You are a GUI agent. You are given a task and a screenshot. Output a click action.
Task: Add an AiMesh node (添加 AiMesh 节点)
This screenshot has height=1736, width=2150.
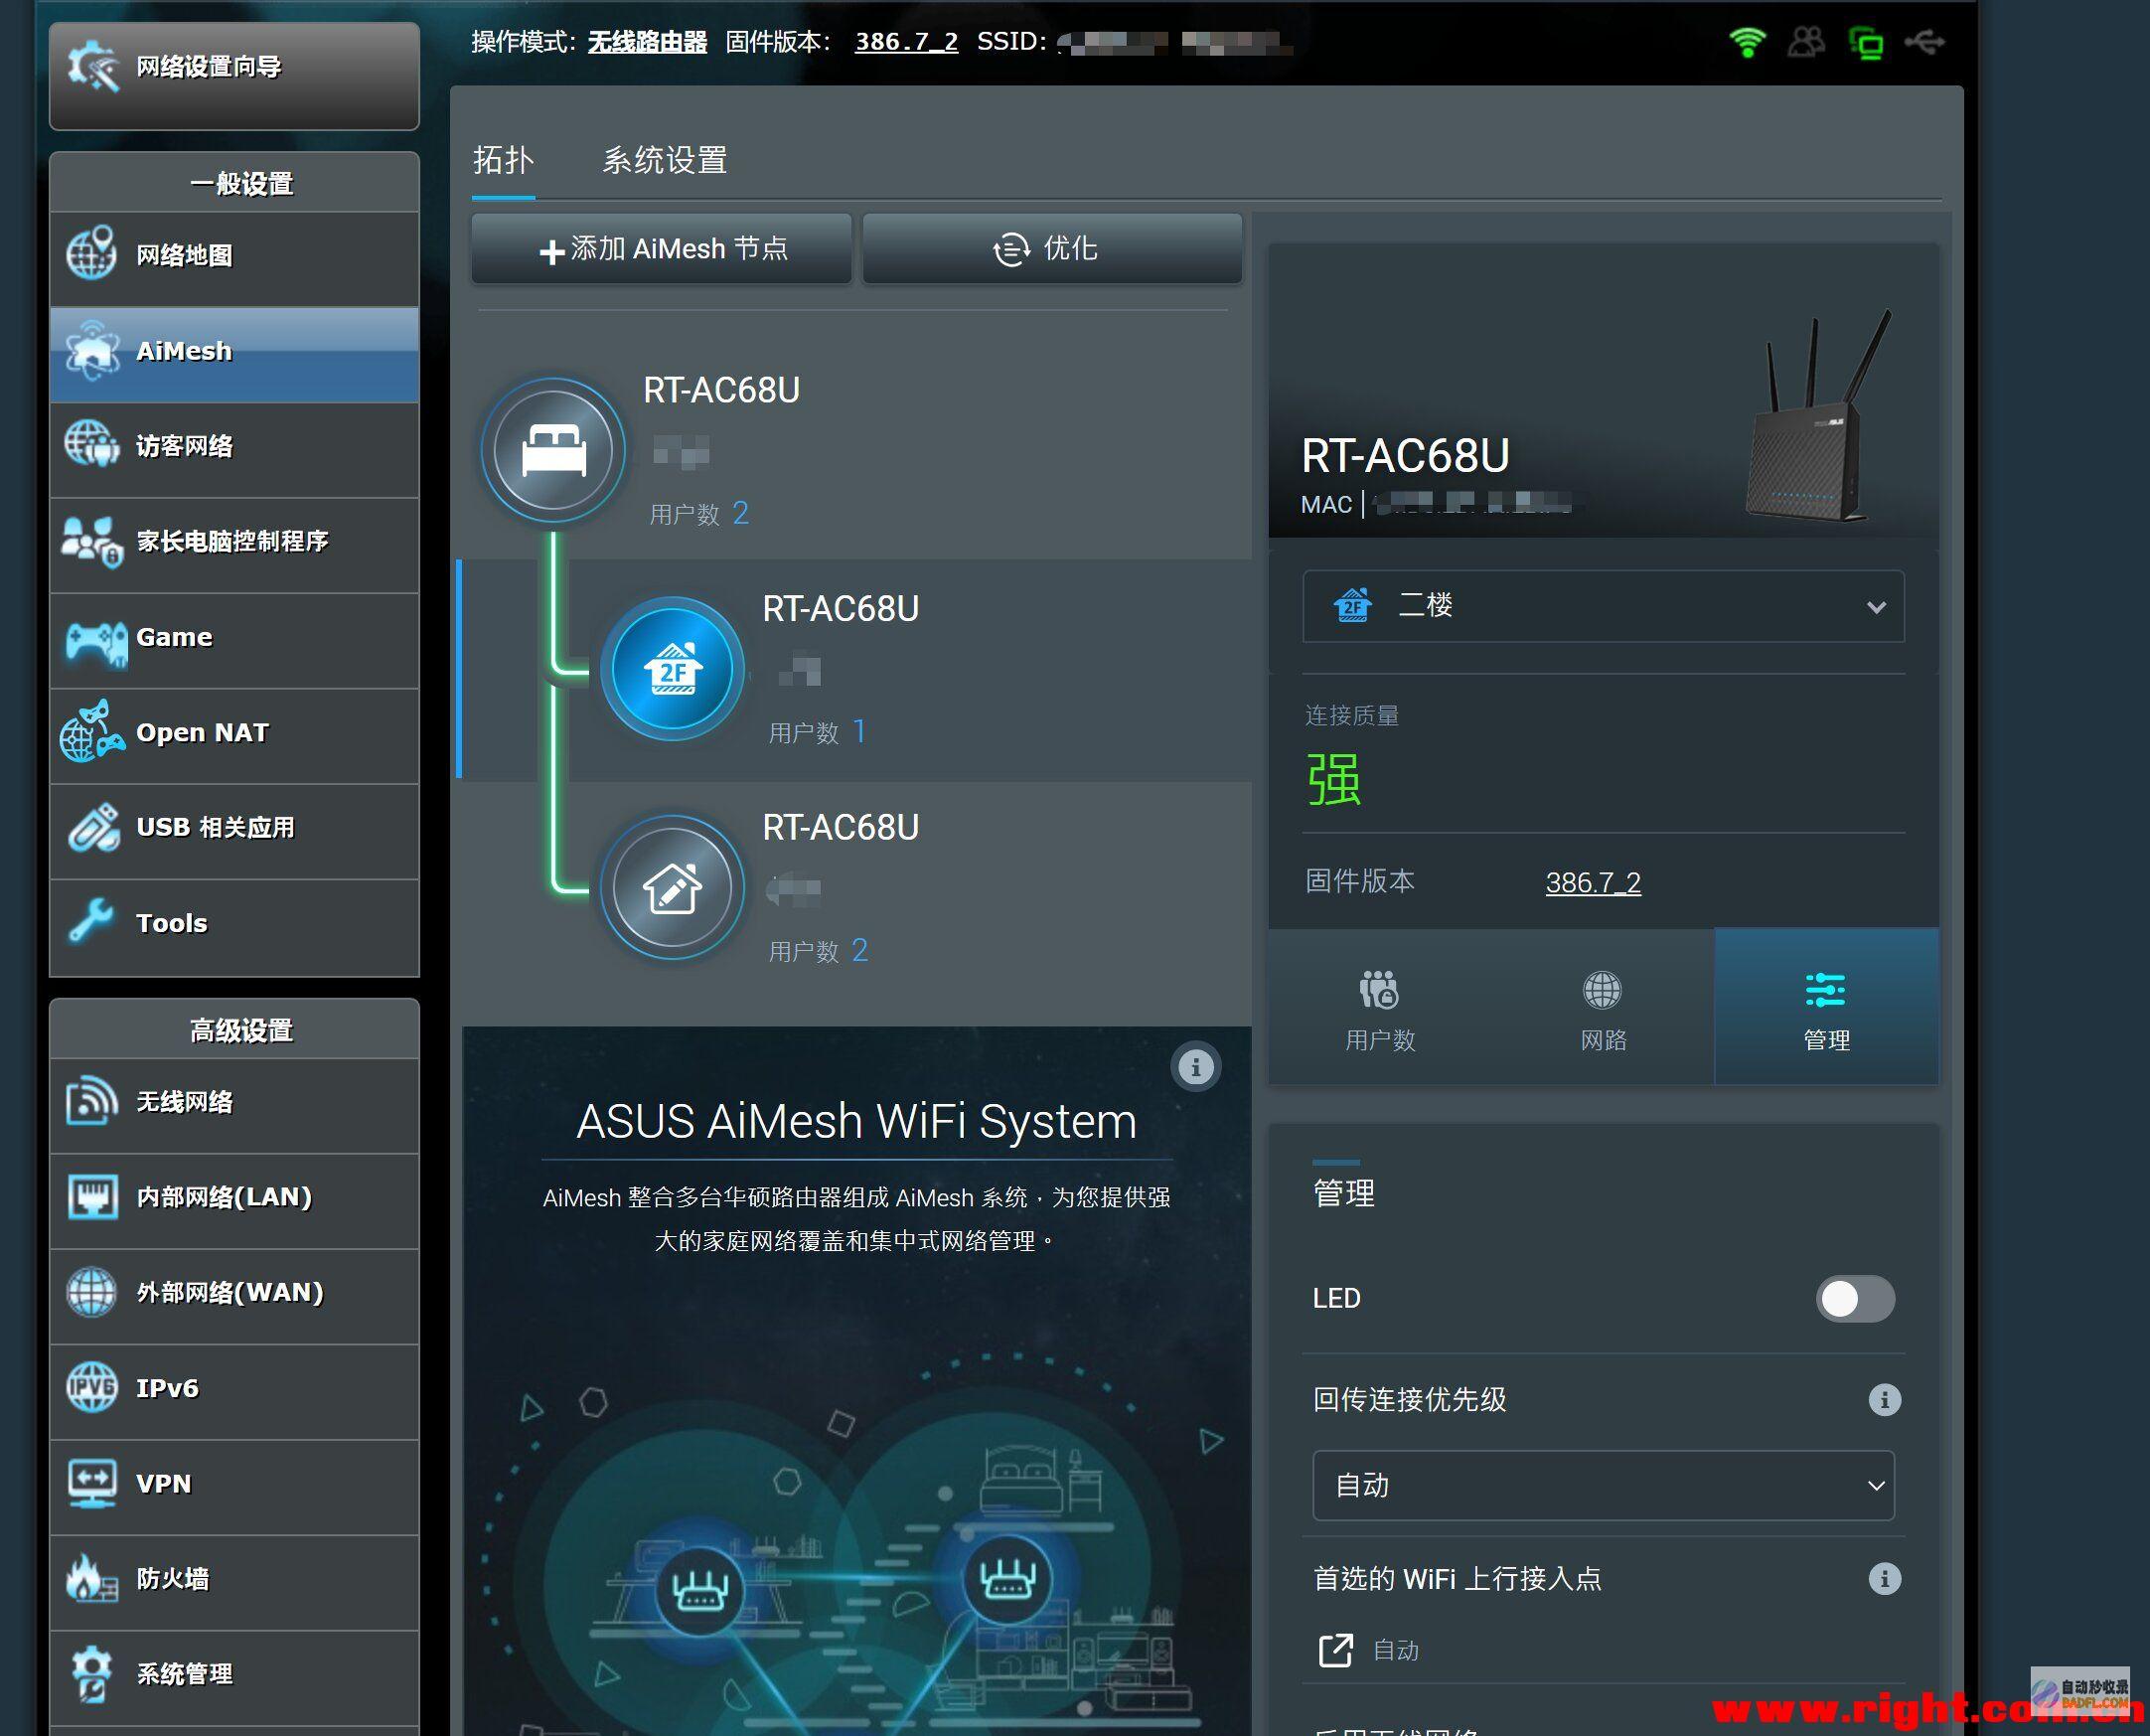click(x=661, y=249)
